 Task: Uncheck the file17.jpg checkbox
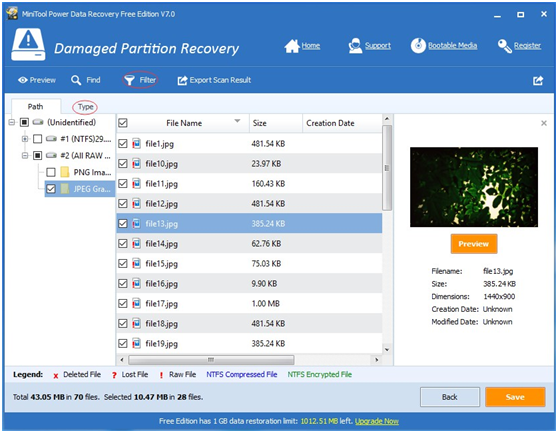(x=123, y=303)
